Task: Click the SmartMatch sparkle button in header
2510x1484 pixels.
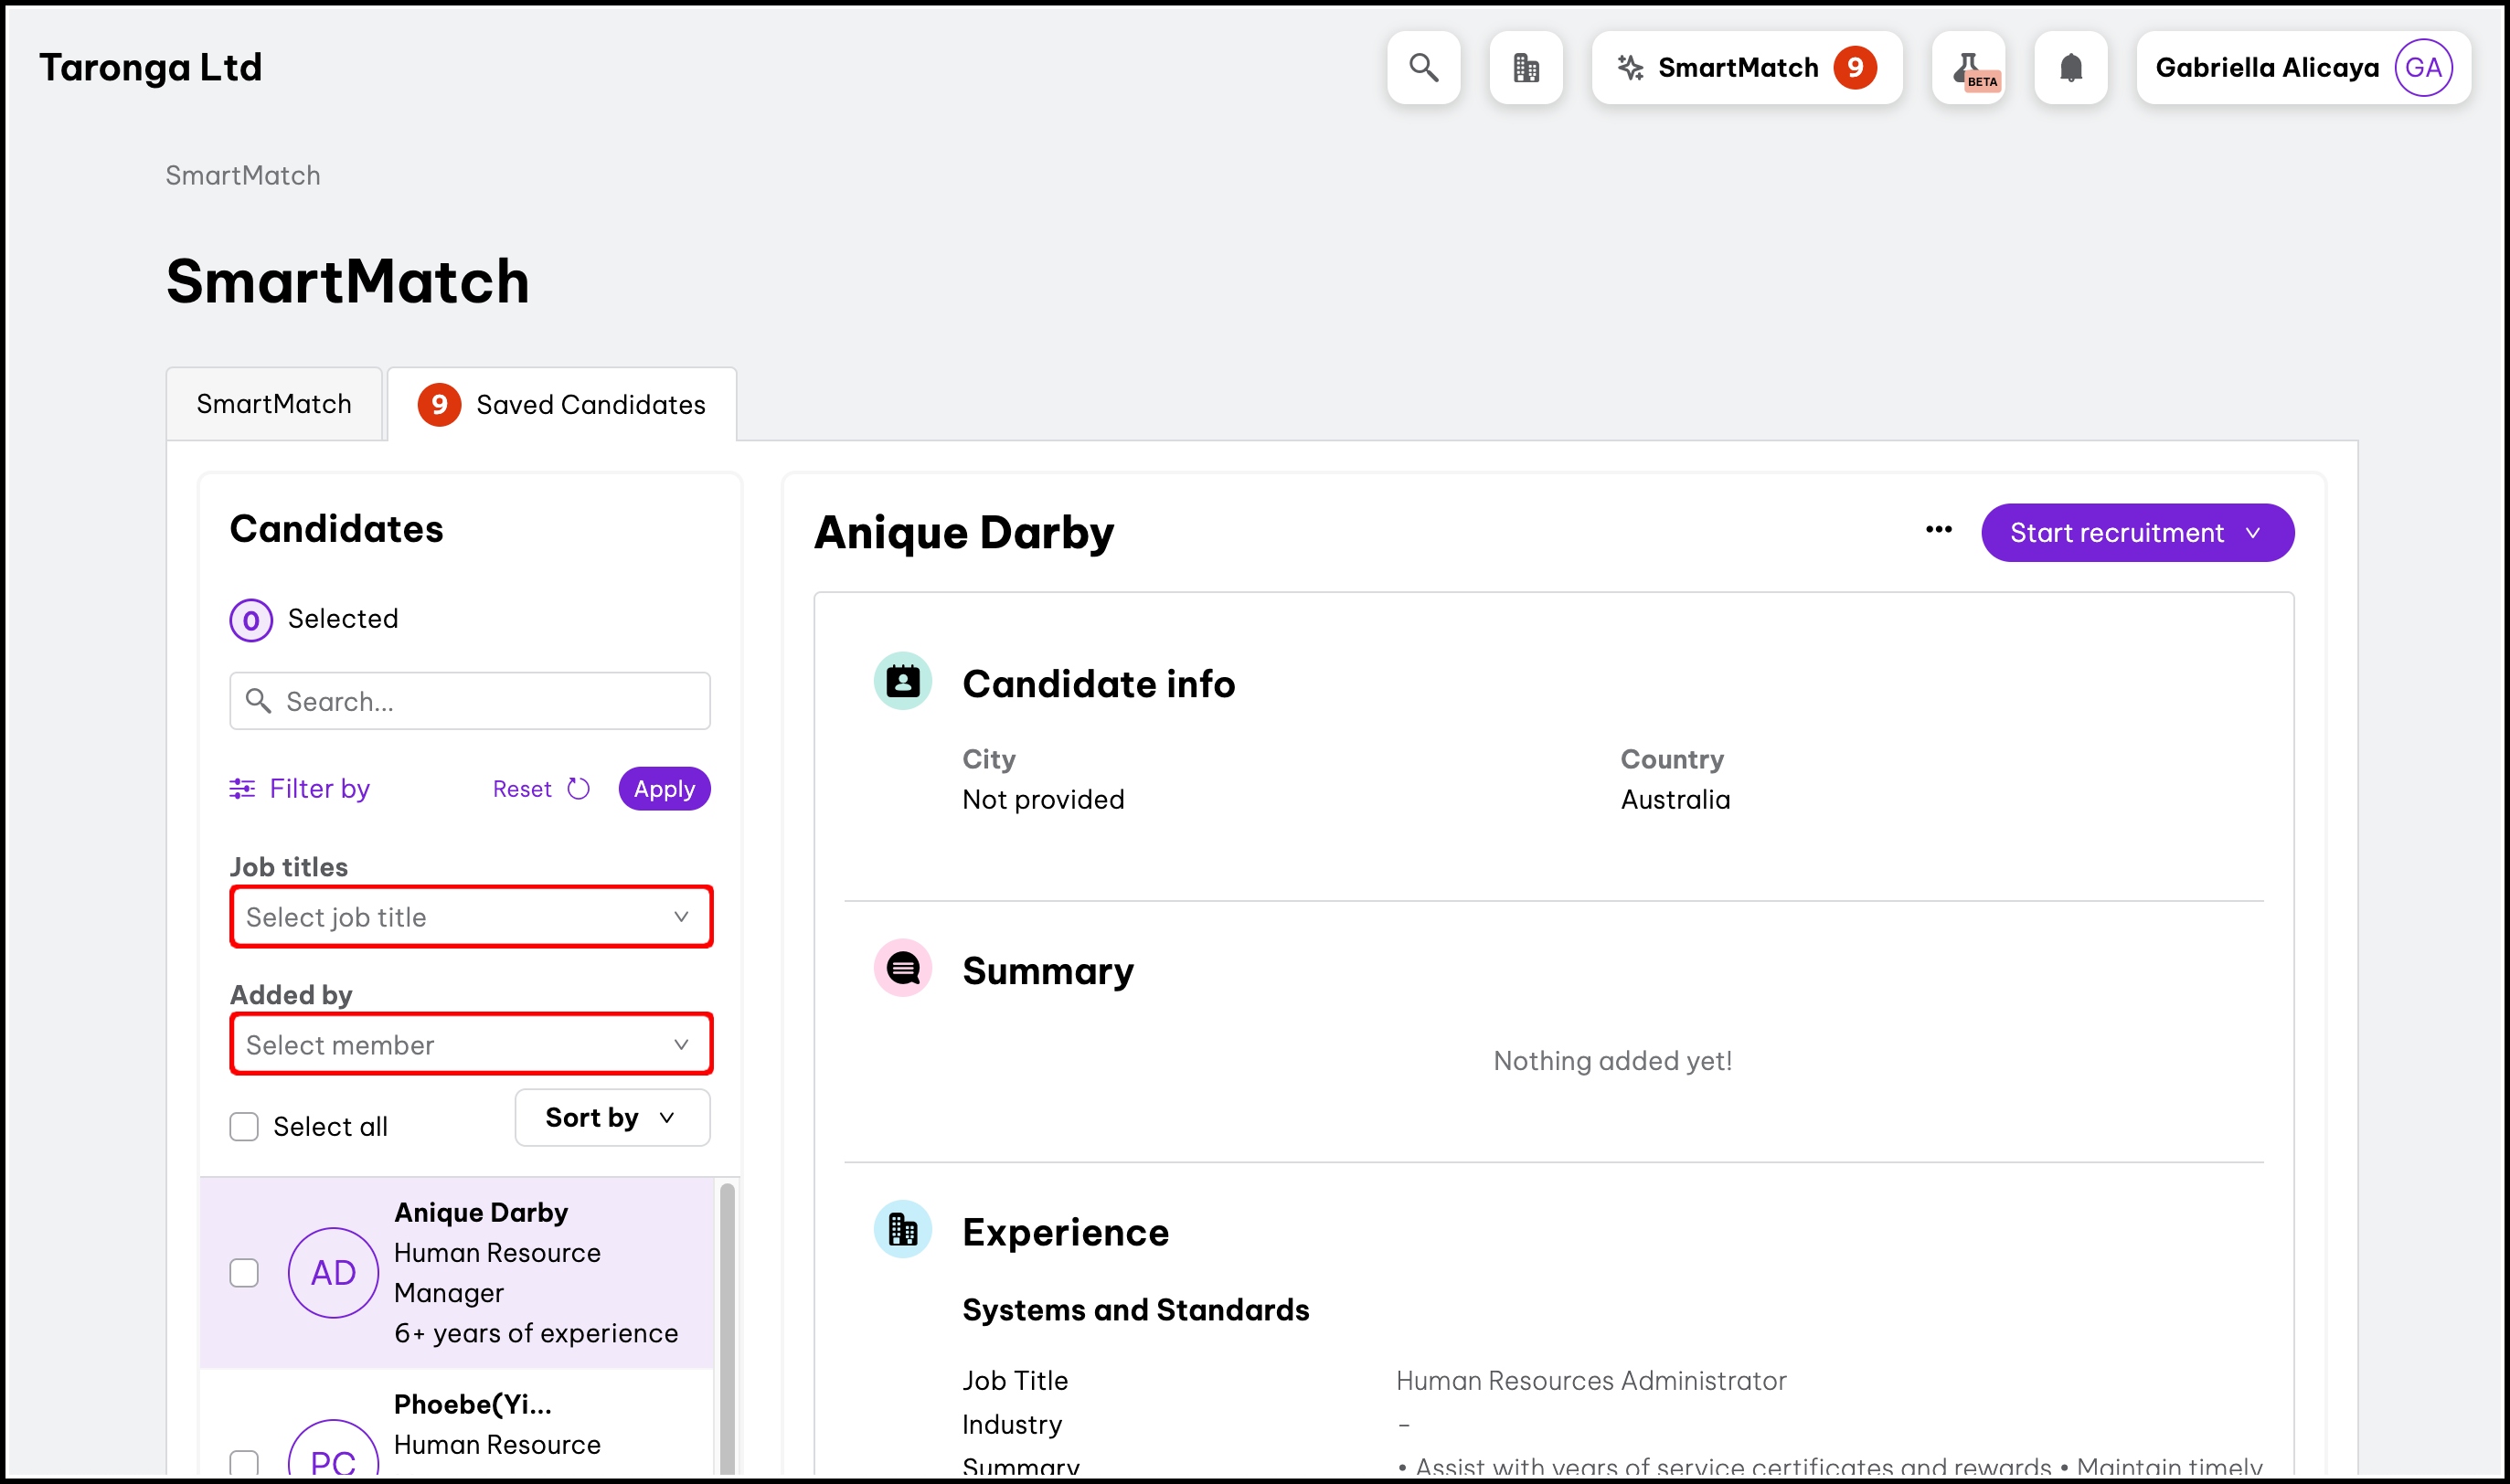Action: [x=1746, y=67]
